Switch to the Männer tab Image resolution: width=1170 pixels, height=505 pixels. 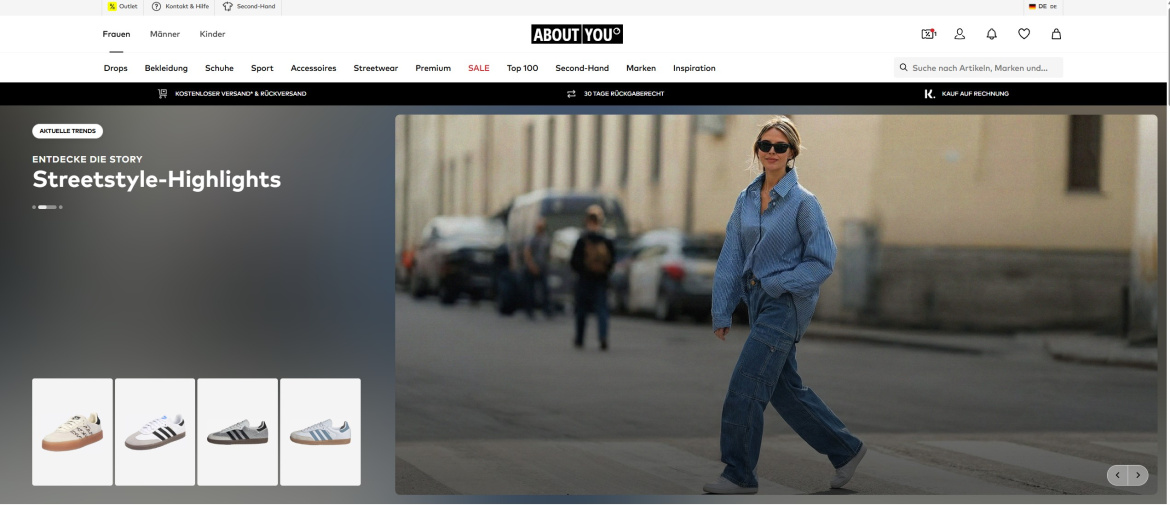point(165,34)
